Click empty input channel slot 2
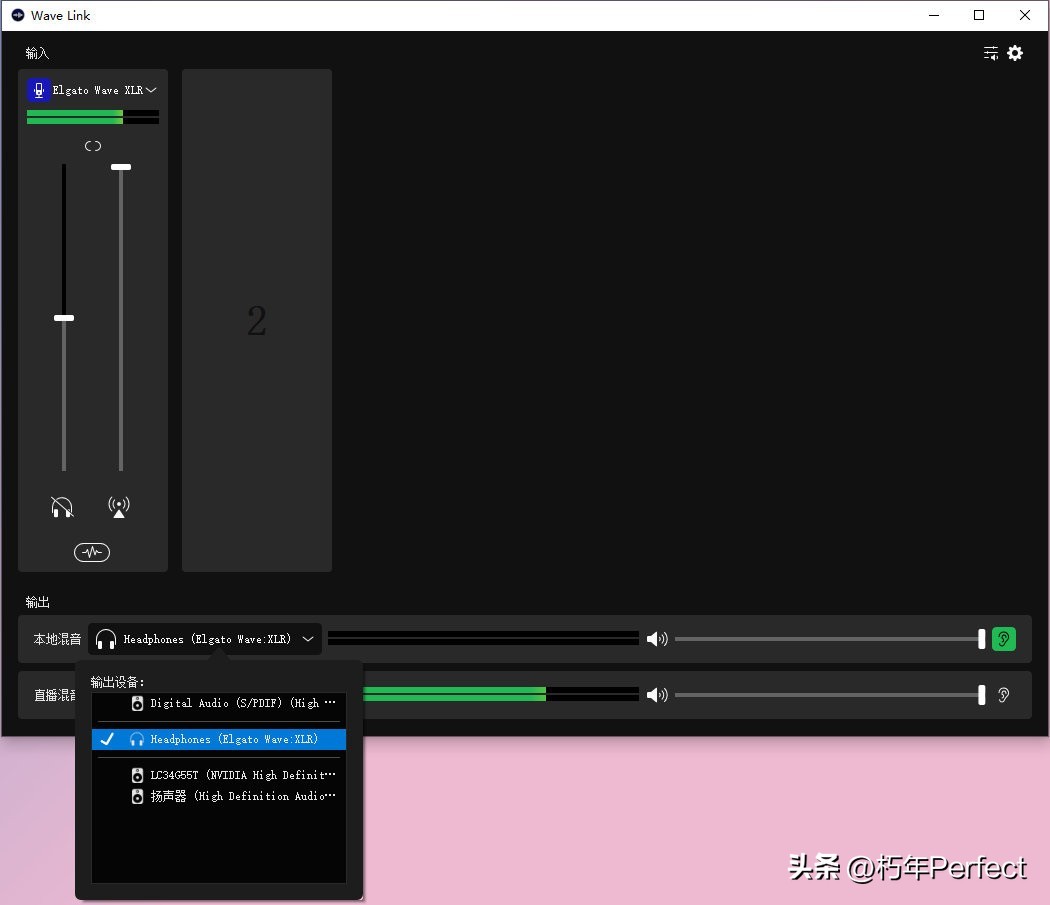This screenshot has width=1050, height=905. (257, 321)
